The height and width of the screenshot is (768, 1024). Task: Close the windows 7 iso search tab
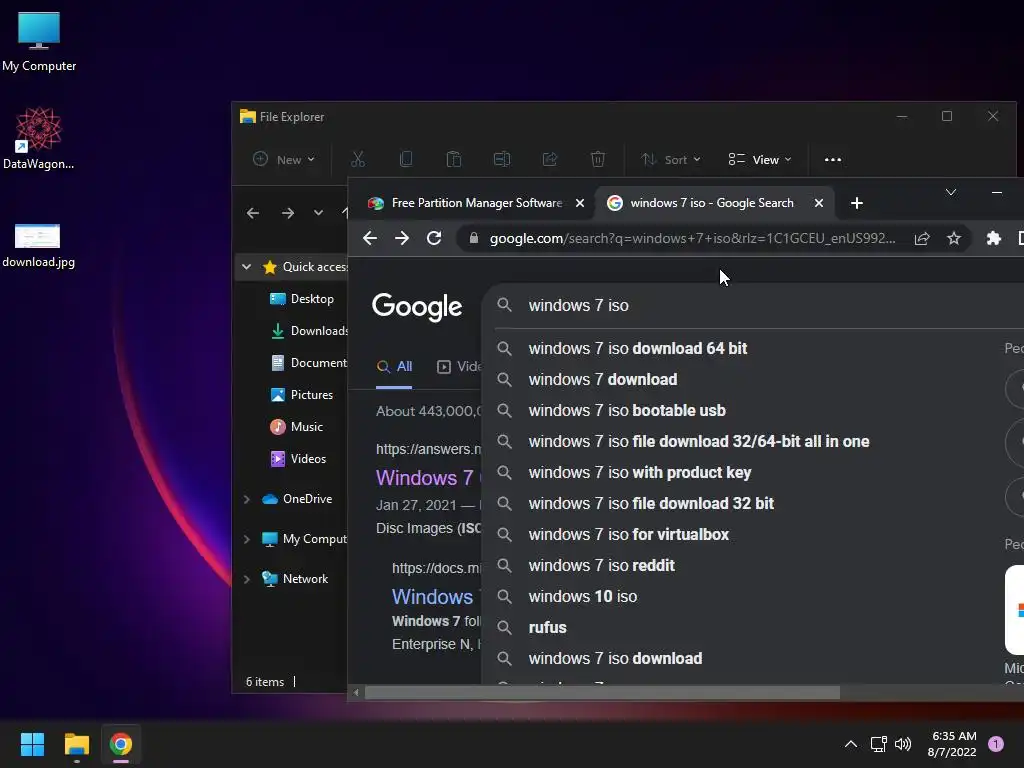click(x=818, y=203)
